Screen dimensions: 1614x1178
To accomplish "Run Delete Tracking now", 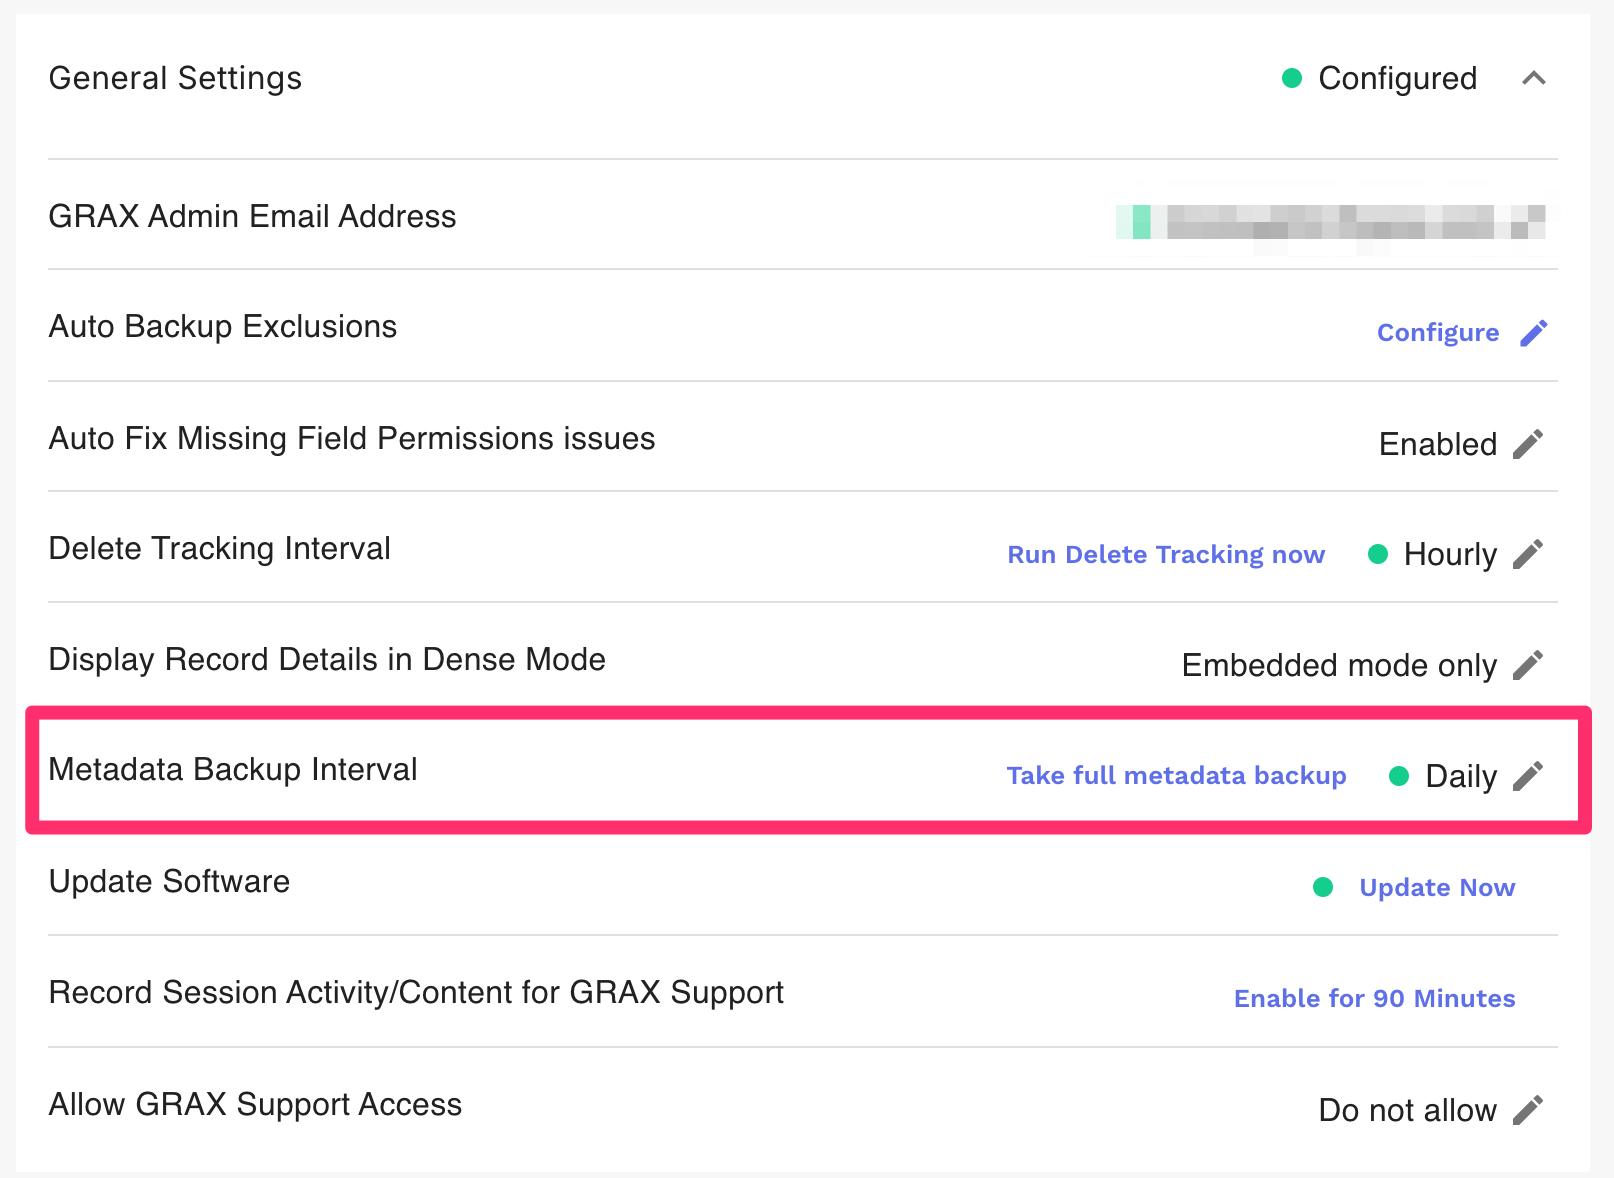I will (x=1165, y=555).
